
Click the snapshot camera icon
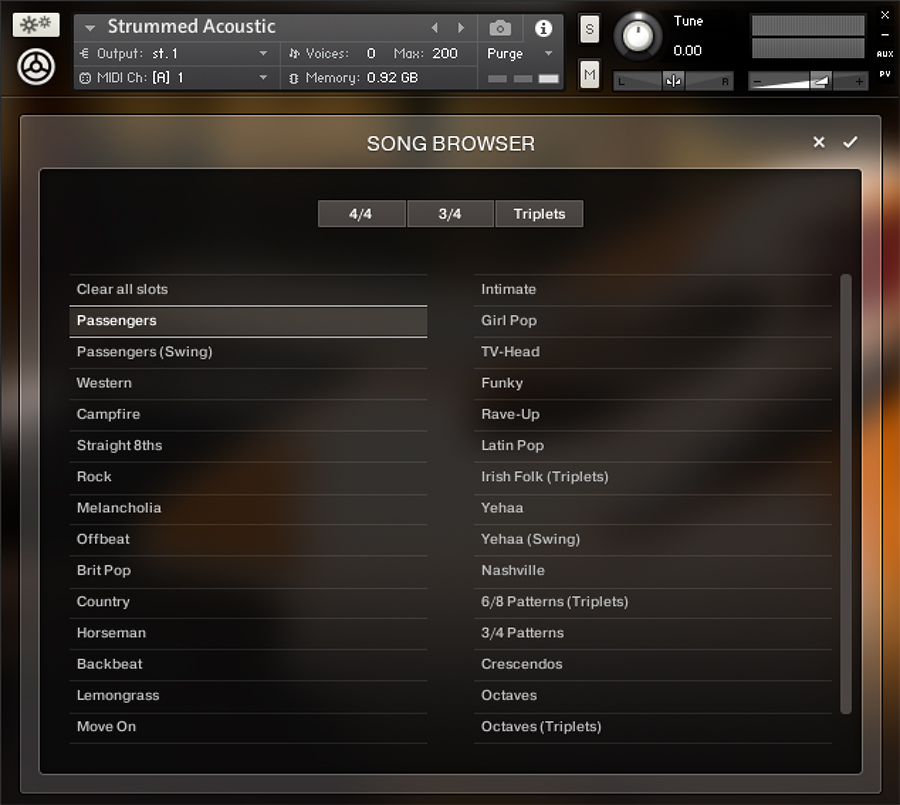pyautogui.click(x=500, y=29)
